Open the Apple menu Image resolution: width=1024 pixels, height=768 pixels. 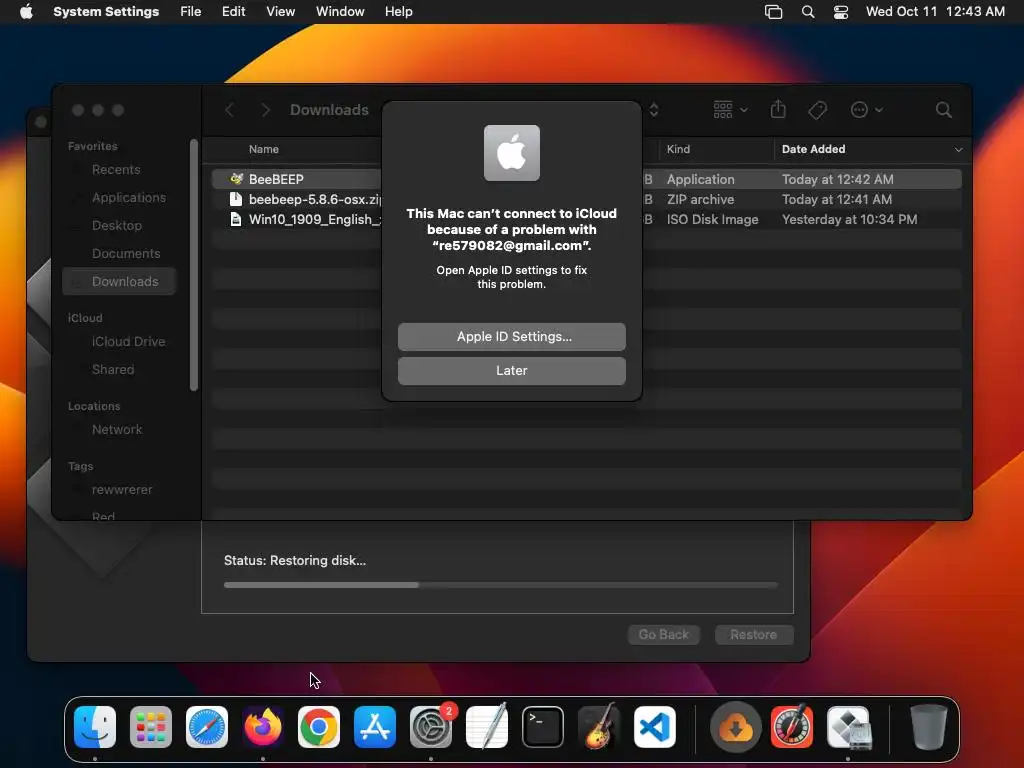pyautogui.click(x=26, y=12)
